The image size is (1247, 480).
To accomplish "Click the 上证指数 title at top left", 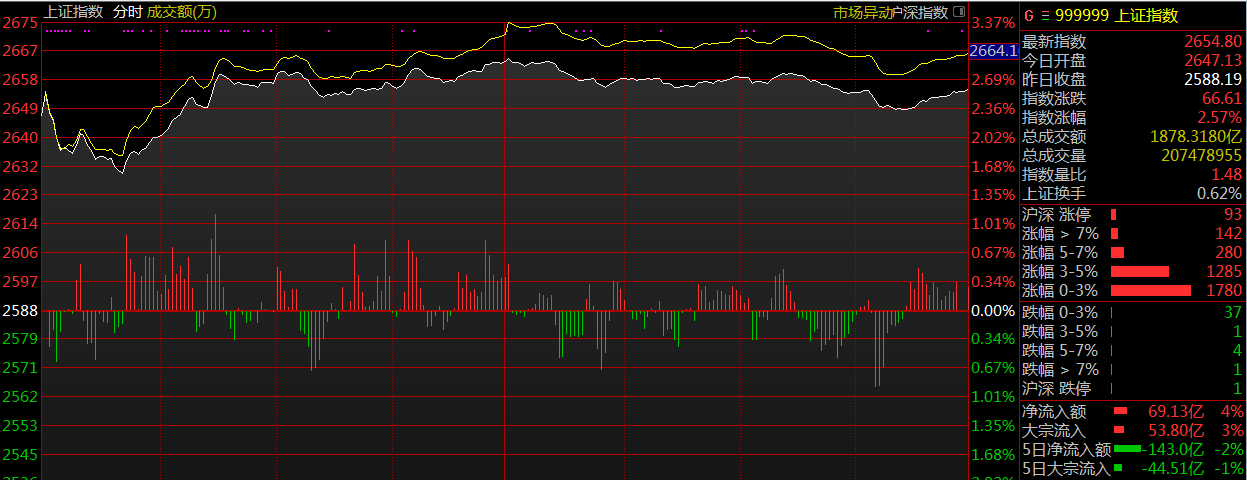I will pos(74,12).
